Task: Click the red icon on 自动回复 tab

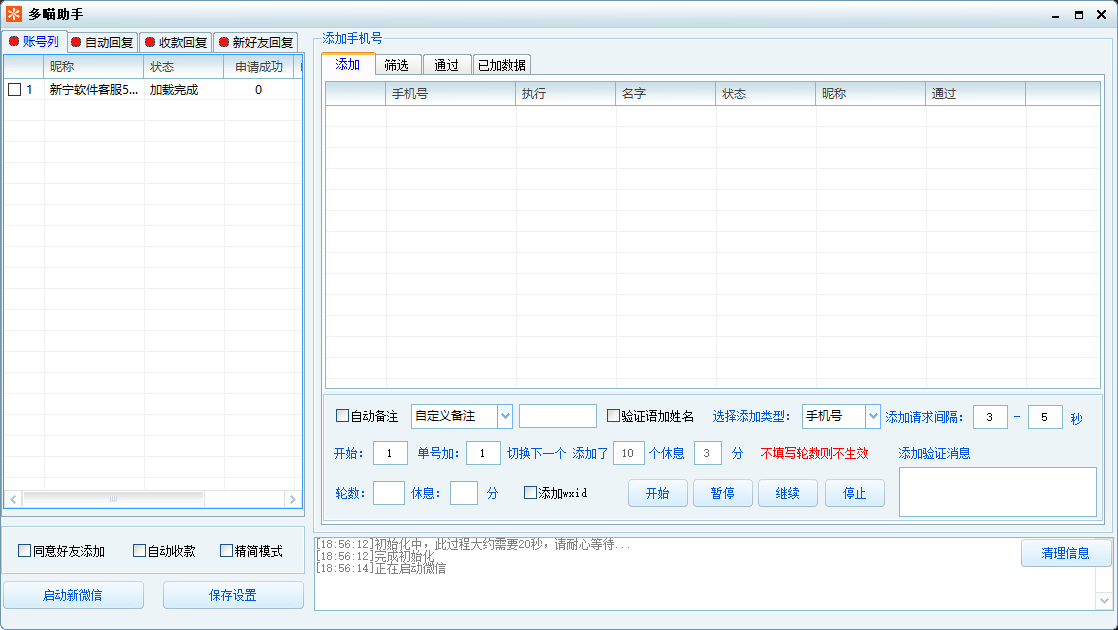Action: click(76, 42)
